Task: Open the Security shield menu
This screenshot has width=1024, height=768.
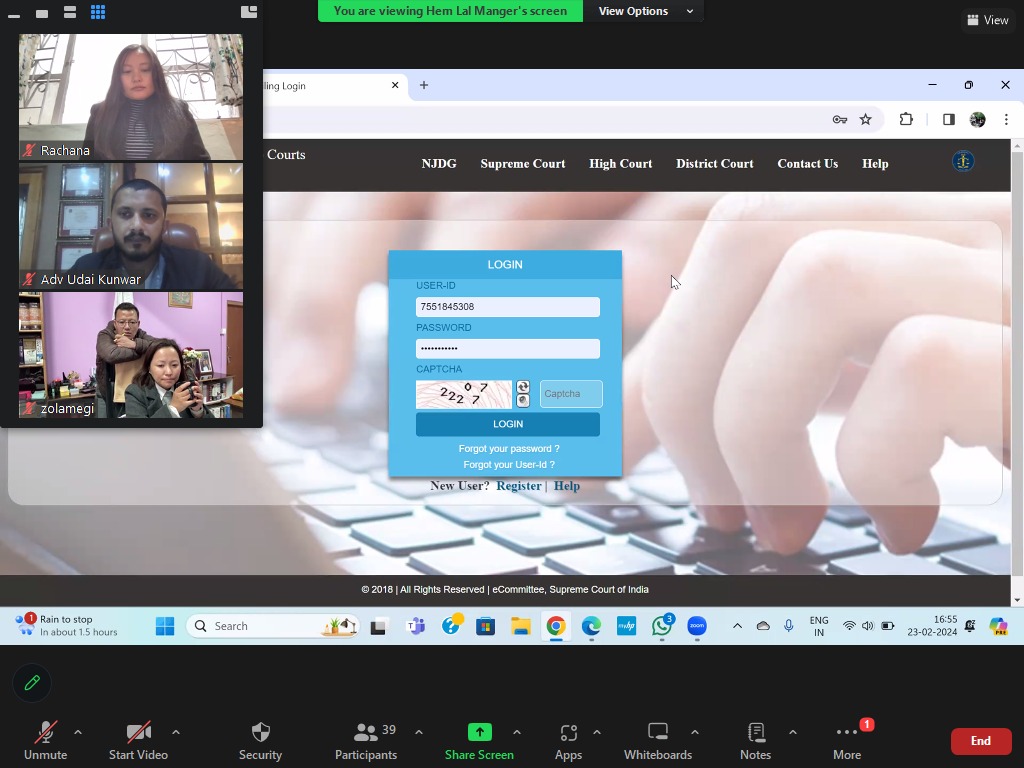Action: click(x=260, y=741)
